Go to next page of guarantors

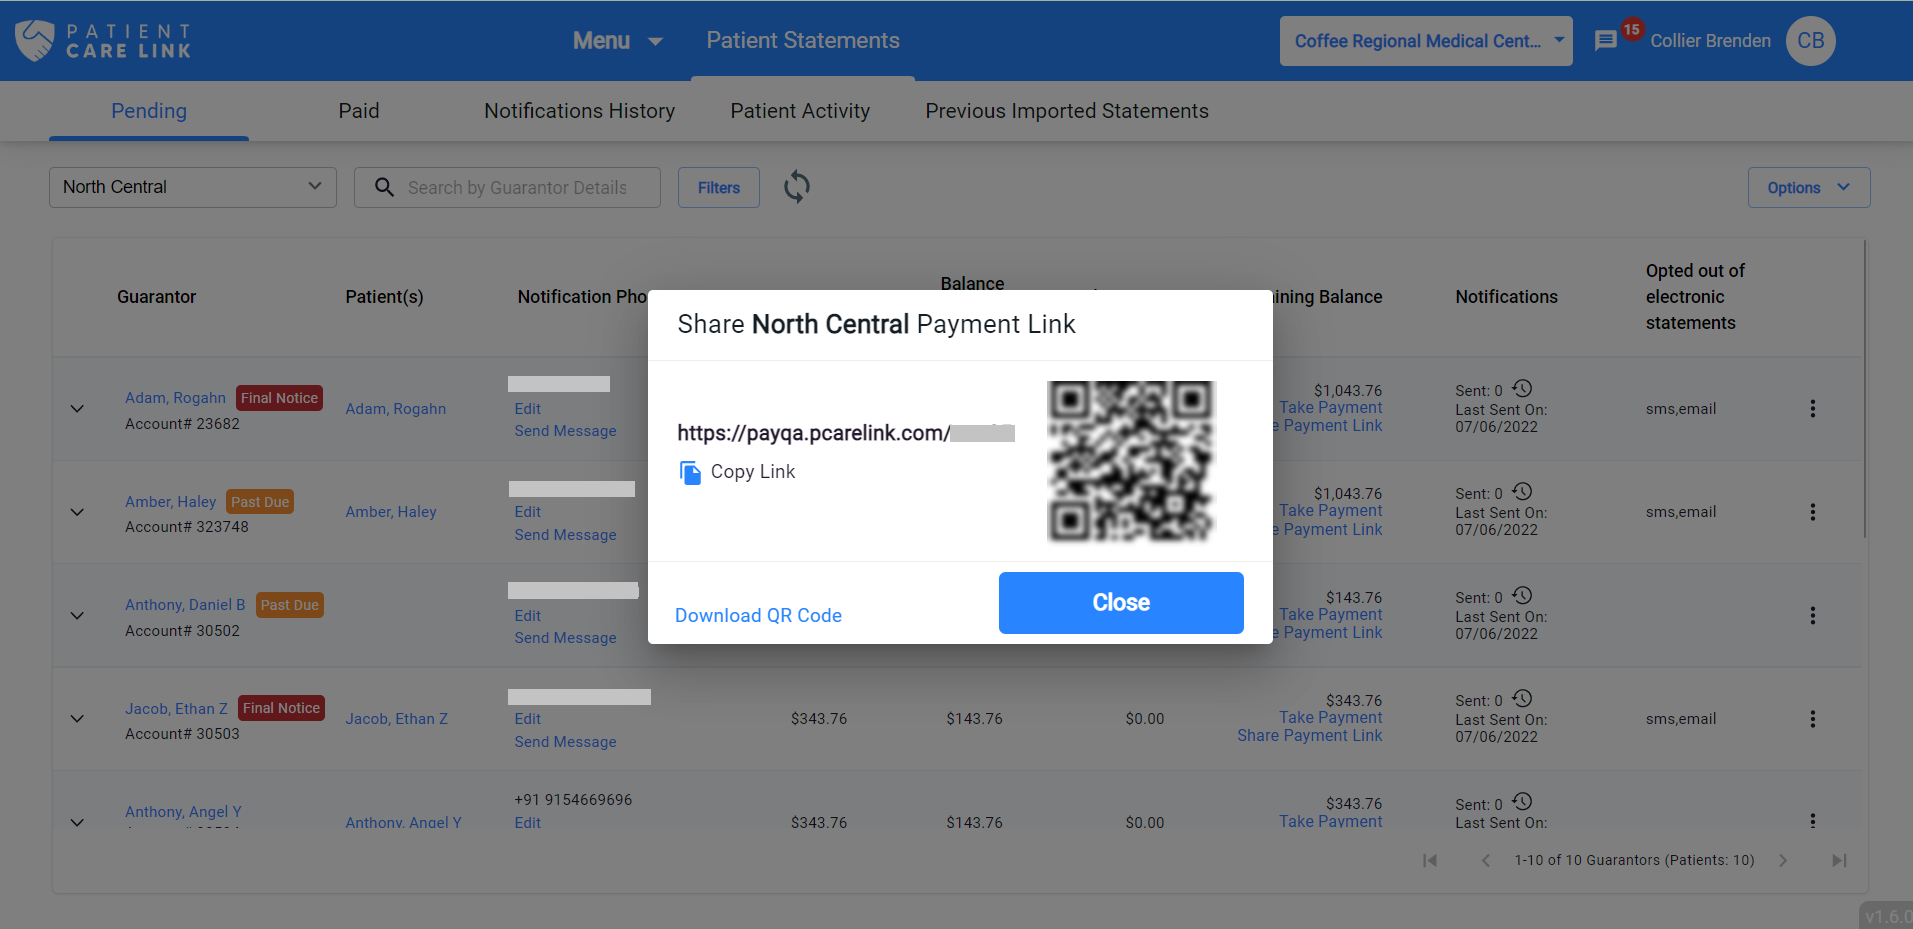[1783, 860]
